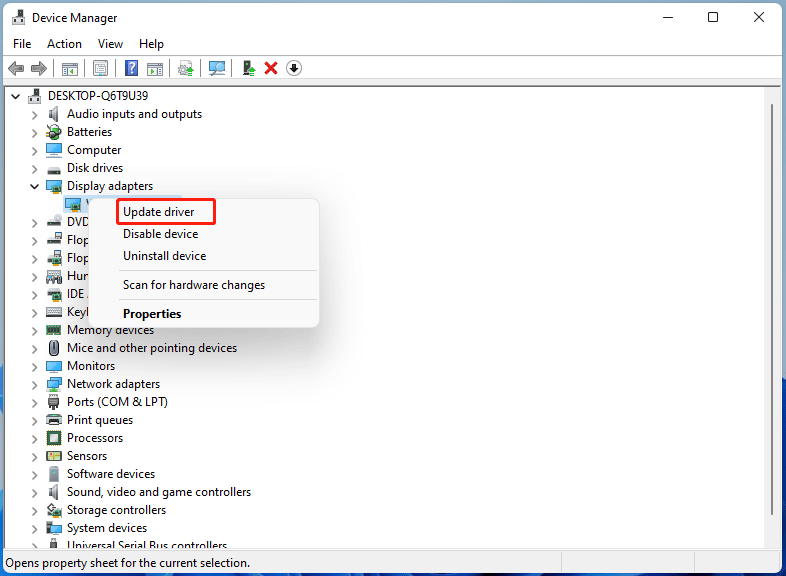Viewport: 786px width, 576px height.
Task: Open the Help menu
Action: 151,44
